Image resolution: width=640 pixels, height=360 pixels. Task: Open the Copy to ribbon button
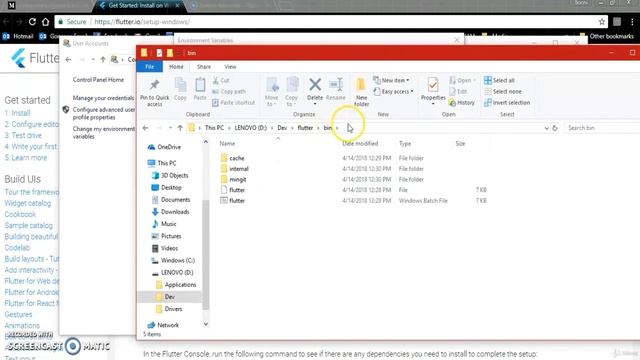(291, 92)
